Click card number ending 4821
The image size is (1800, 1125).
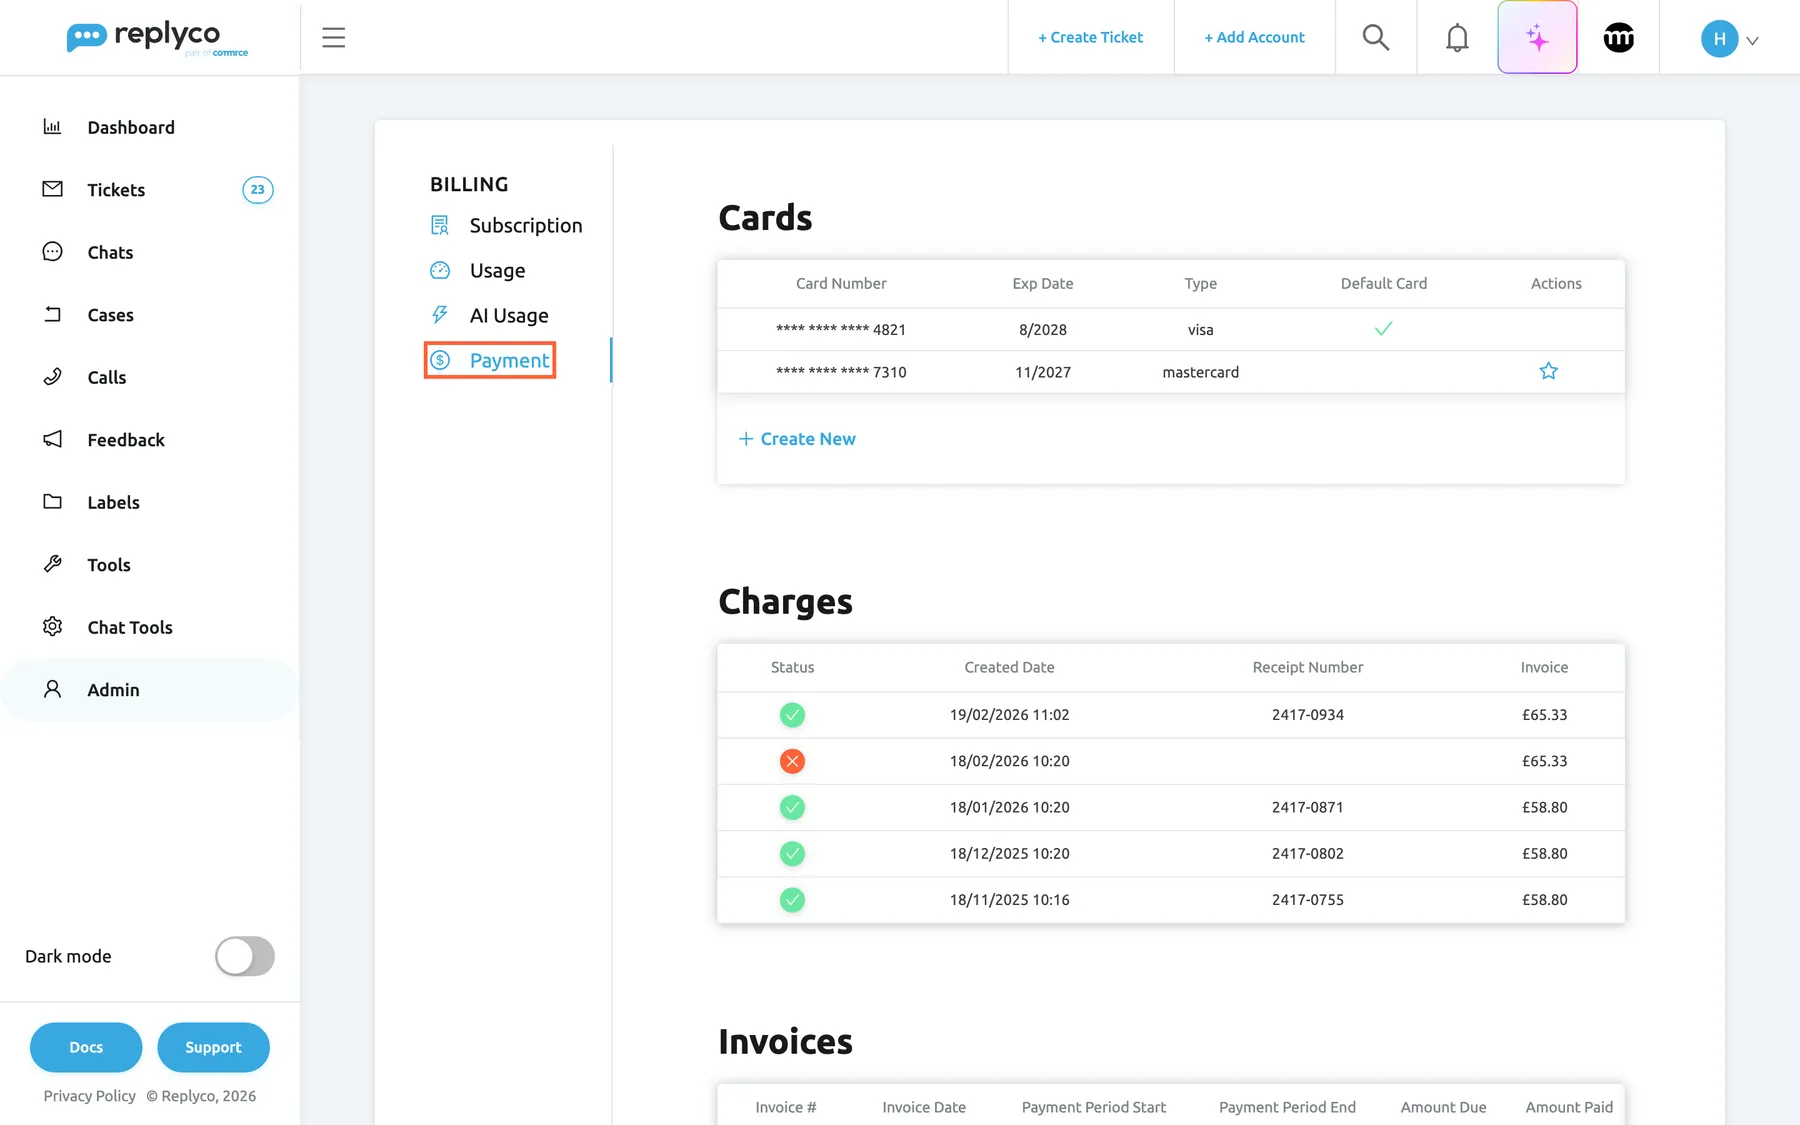pos(841,330)
